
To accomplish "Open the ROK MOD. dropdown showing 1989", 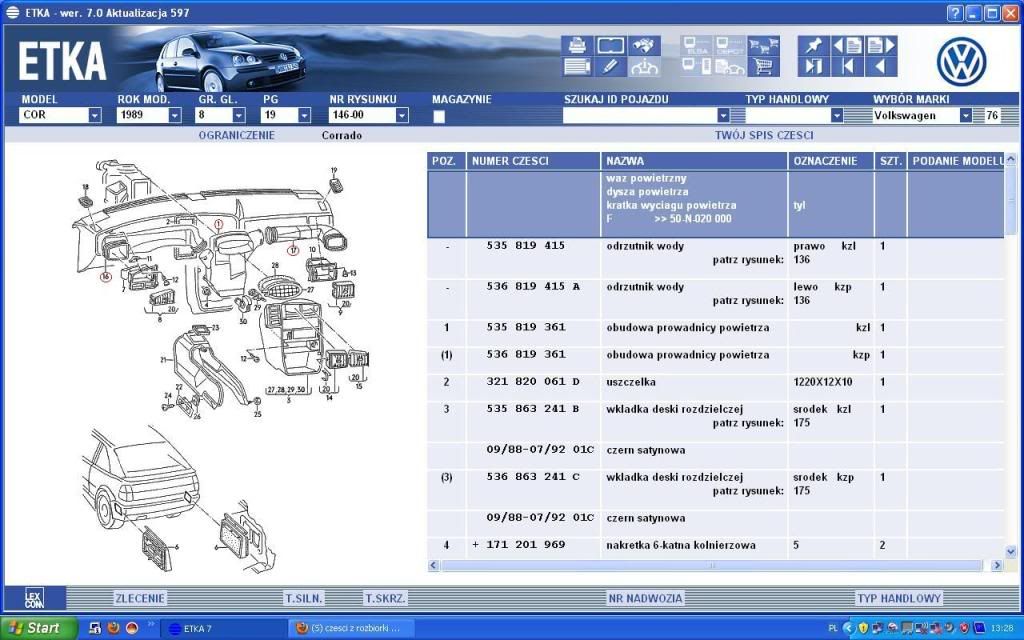I will click(174, 115).
